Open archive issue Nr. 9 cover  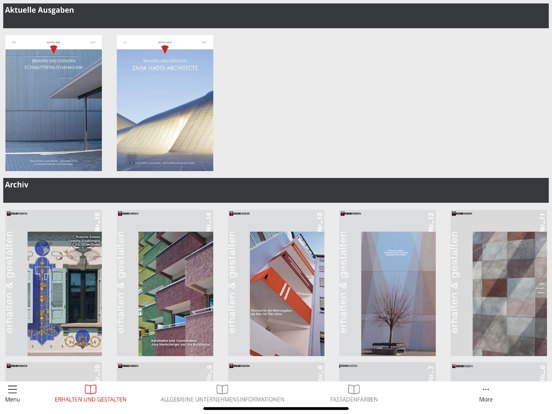tap(165, 371)
